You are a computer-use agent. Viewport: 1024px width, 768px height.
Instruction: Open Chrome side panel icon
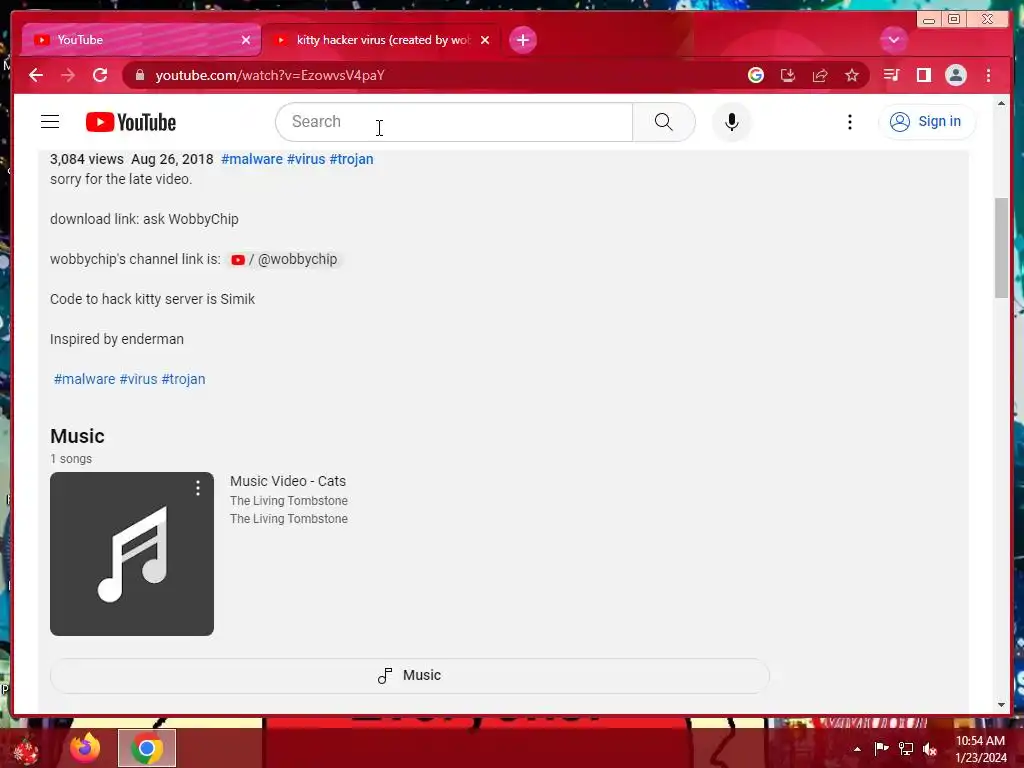click(x=923, y=75)
